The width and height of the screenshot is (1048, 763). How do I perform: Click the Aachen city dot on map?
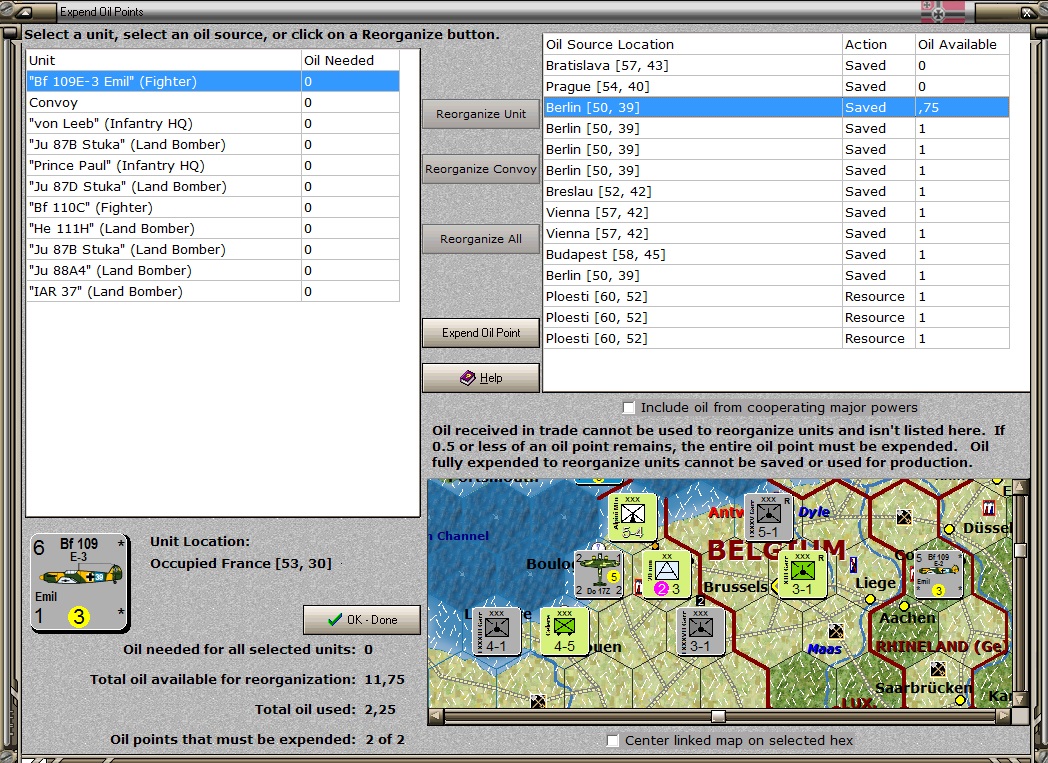coord(904,606)
